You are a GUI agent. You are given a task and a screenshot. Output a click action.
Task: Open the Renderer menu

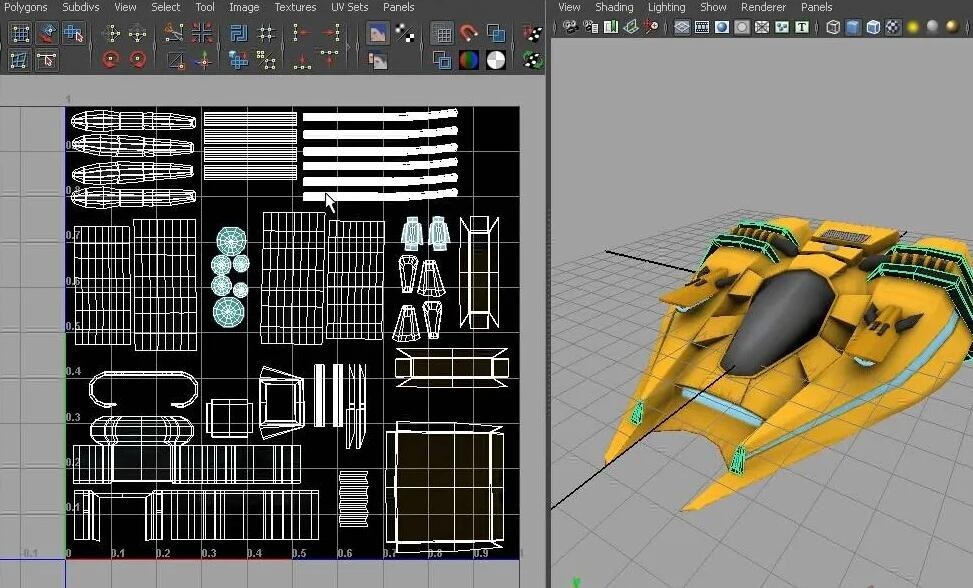click(x=763, y=7)
